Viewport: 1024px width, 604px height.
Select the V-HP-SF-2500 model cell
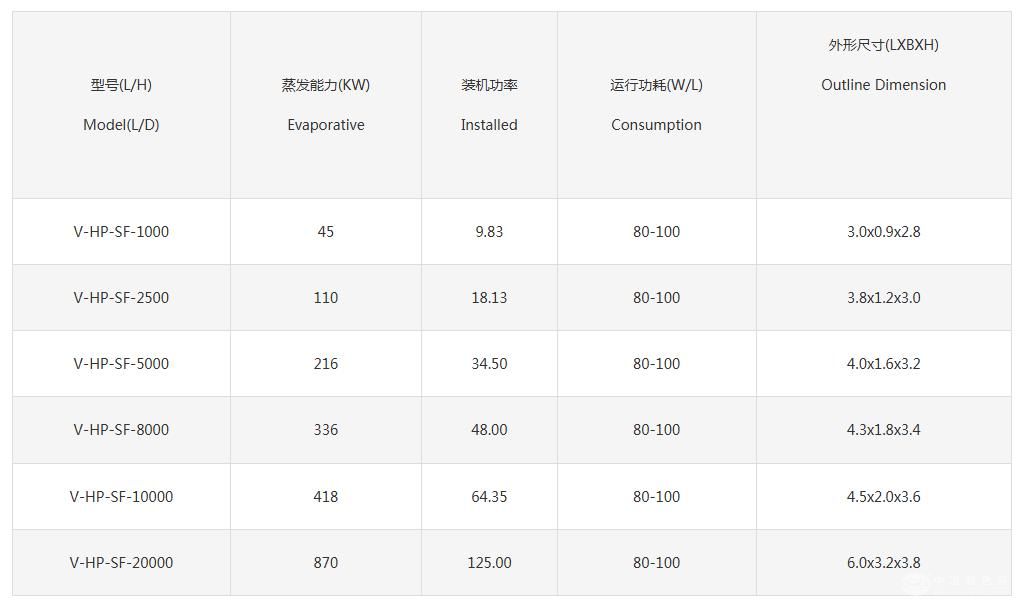pos(121,298)
